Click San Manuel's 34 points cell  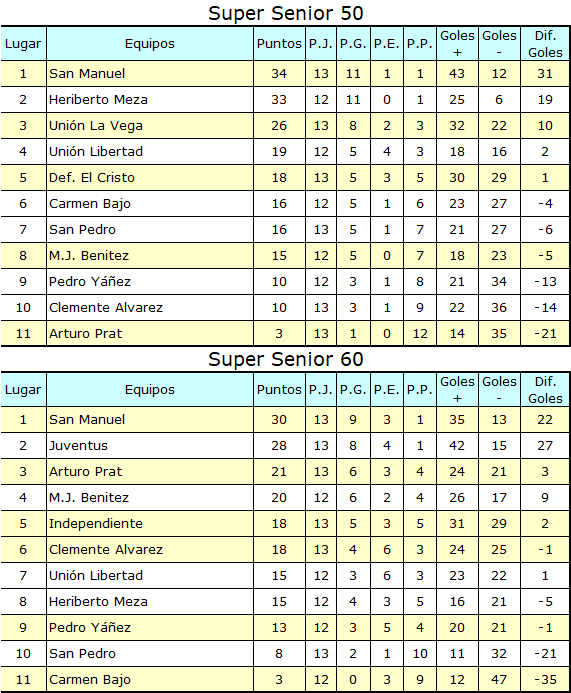coord(279,74)
